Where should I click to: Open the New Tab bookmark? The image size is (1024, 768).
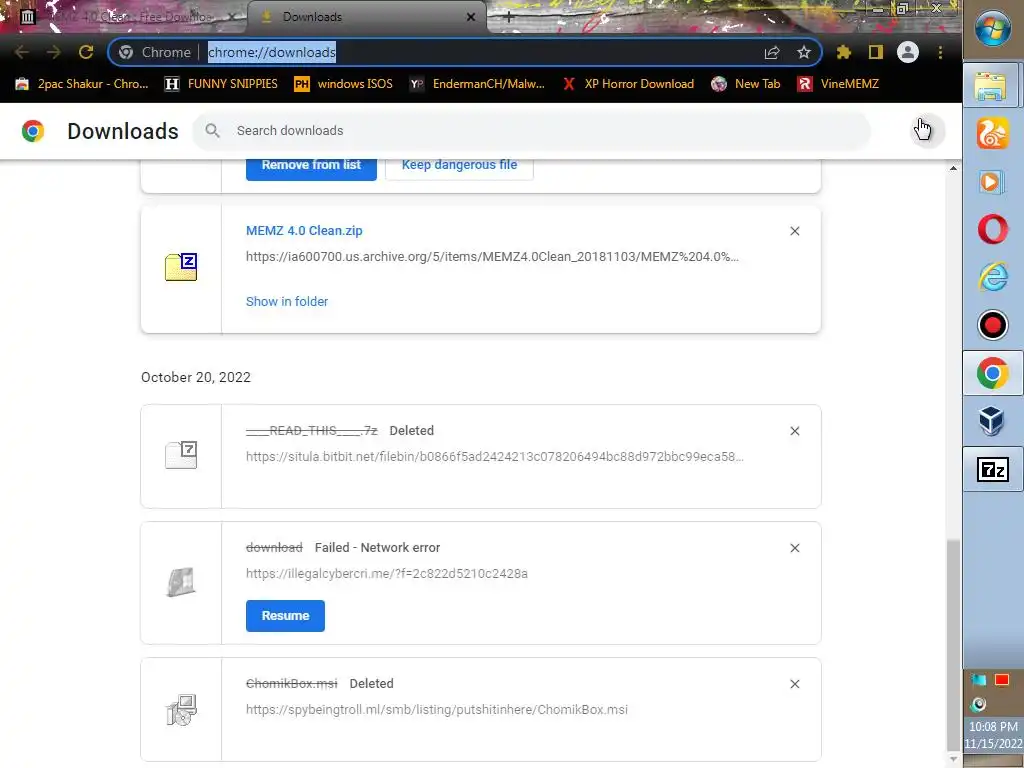tap(745, 84)
